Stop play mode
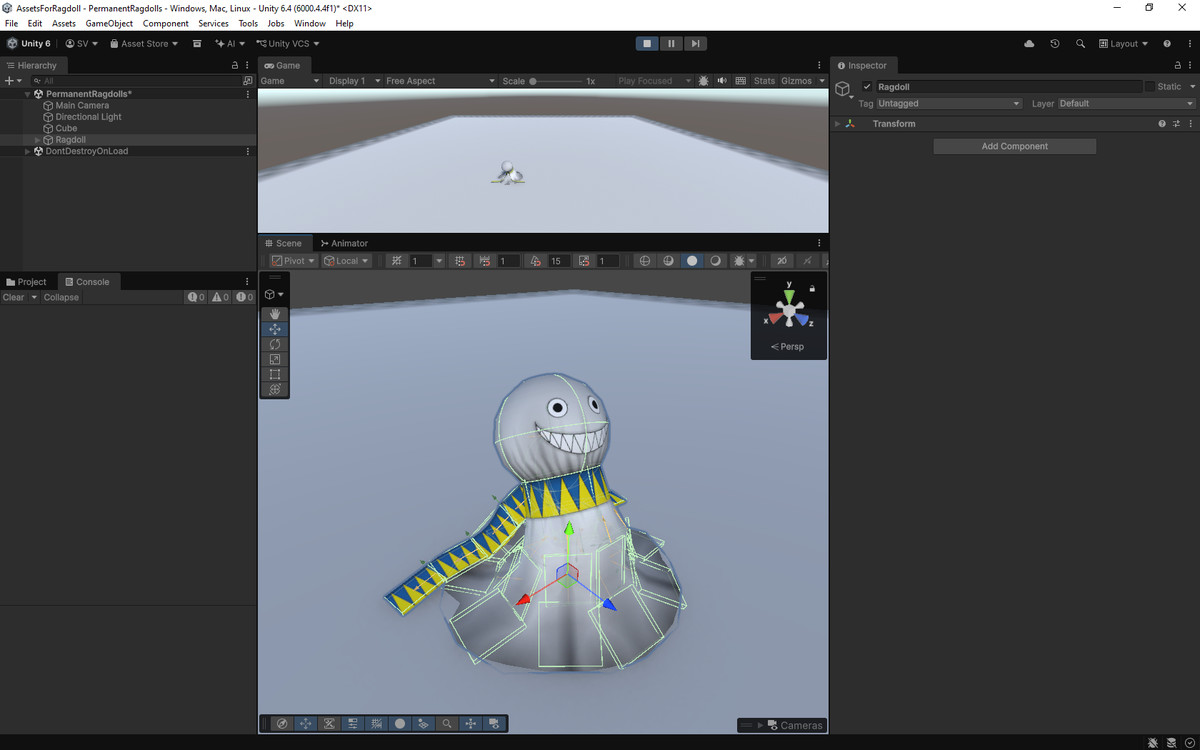The height and width of the screenshot is (750, 1200). click(x=647, y=44)
